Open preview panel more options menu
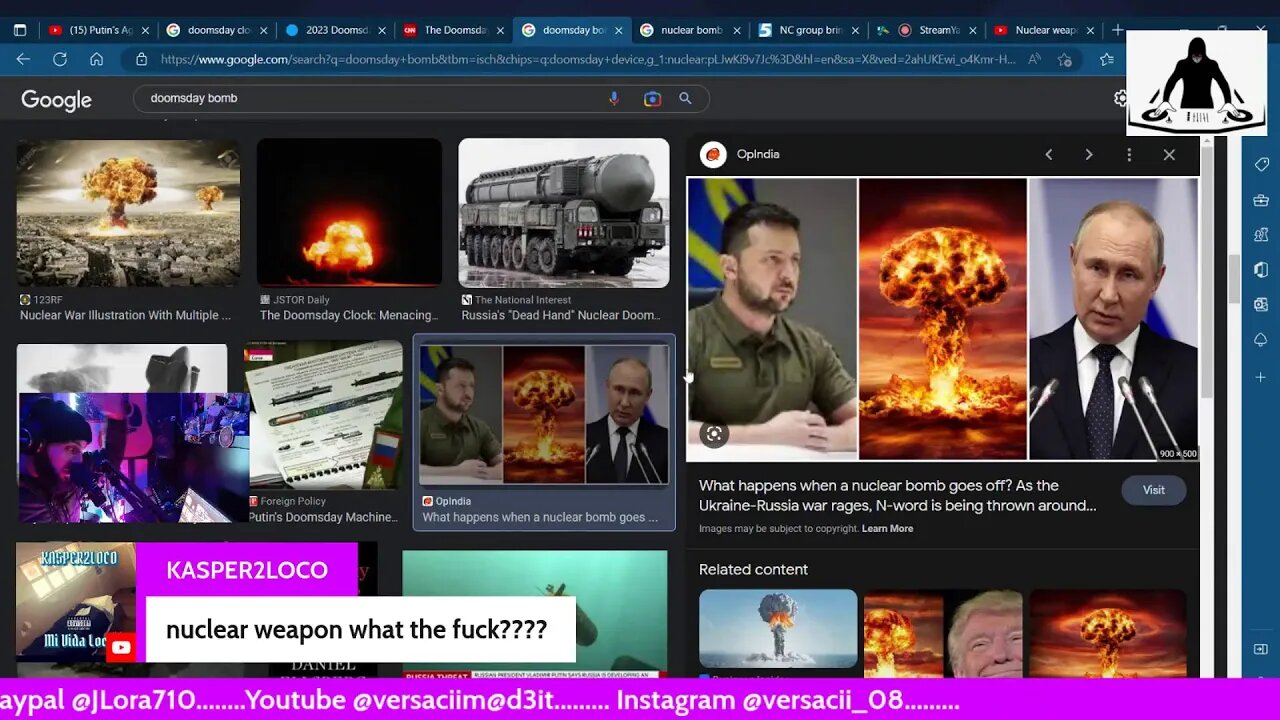1280x720 pixels. click(1129, 154)
